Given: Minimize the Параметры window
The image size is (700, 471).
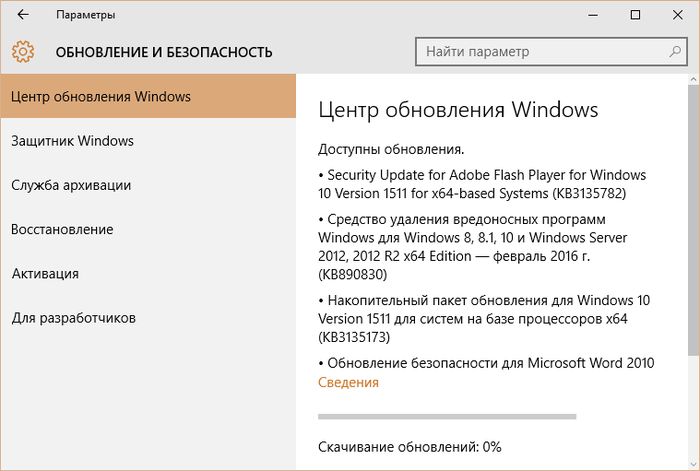Looking at the screenshot, I should pos(588,15).
